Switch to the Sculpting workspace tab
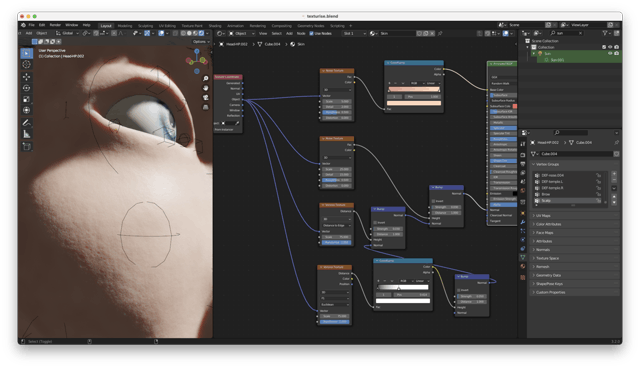The height and width of the screenshot is (368, 640). pyautogui.click(x=145, y=26)
